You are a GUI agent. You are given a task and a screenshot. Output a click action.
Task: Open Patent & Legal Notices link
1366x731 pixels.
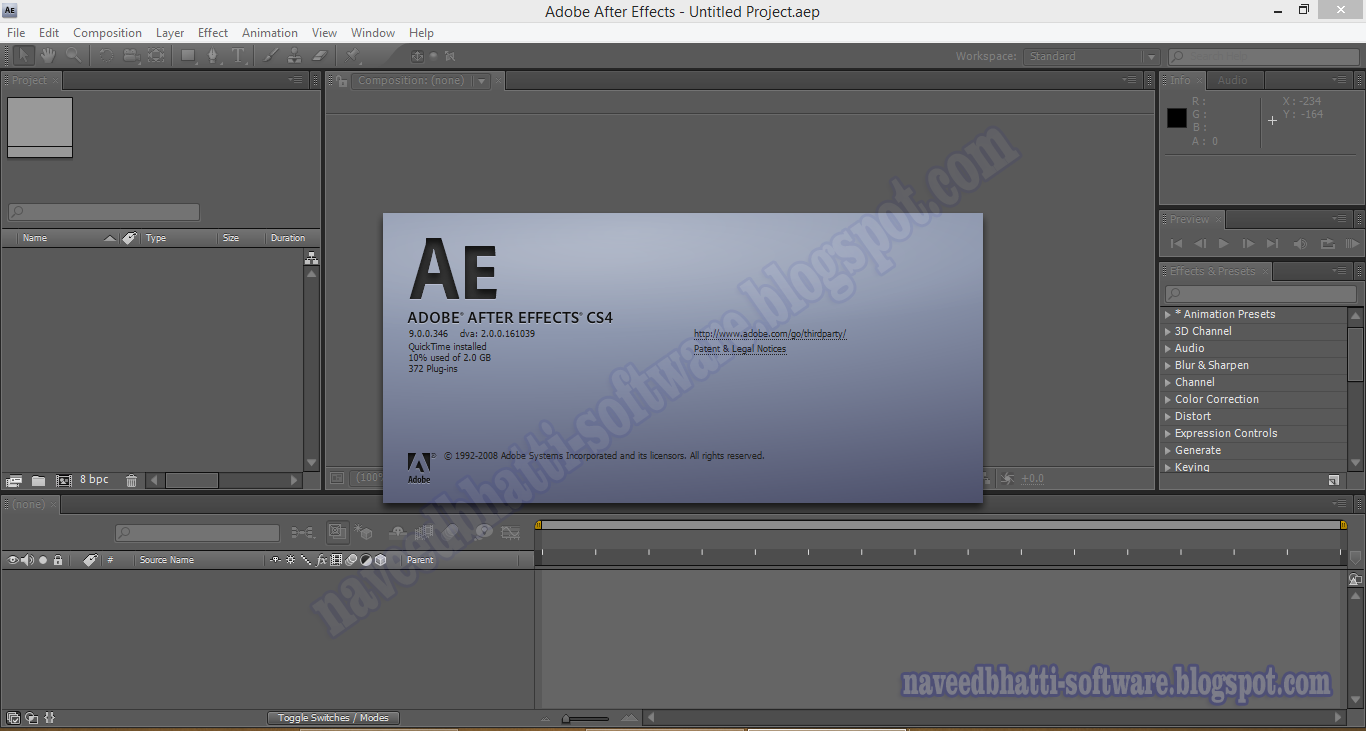coord(740,349)
